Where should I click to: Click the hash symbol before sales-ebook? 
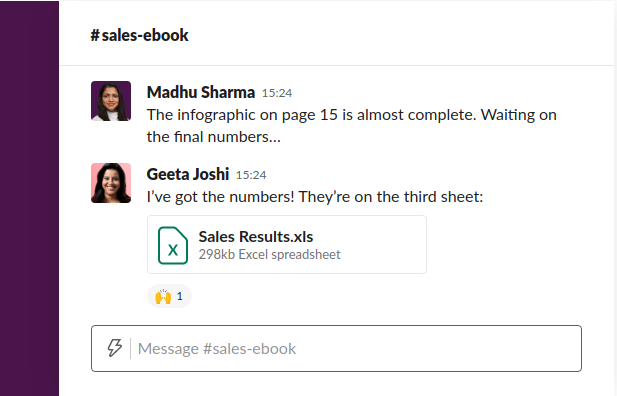(95, 35)
